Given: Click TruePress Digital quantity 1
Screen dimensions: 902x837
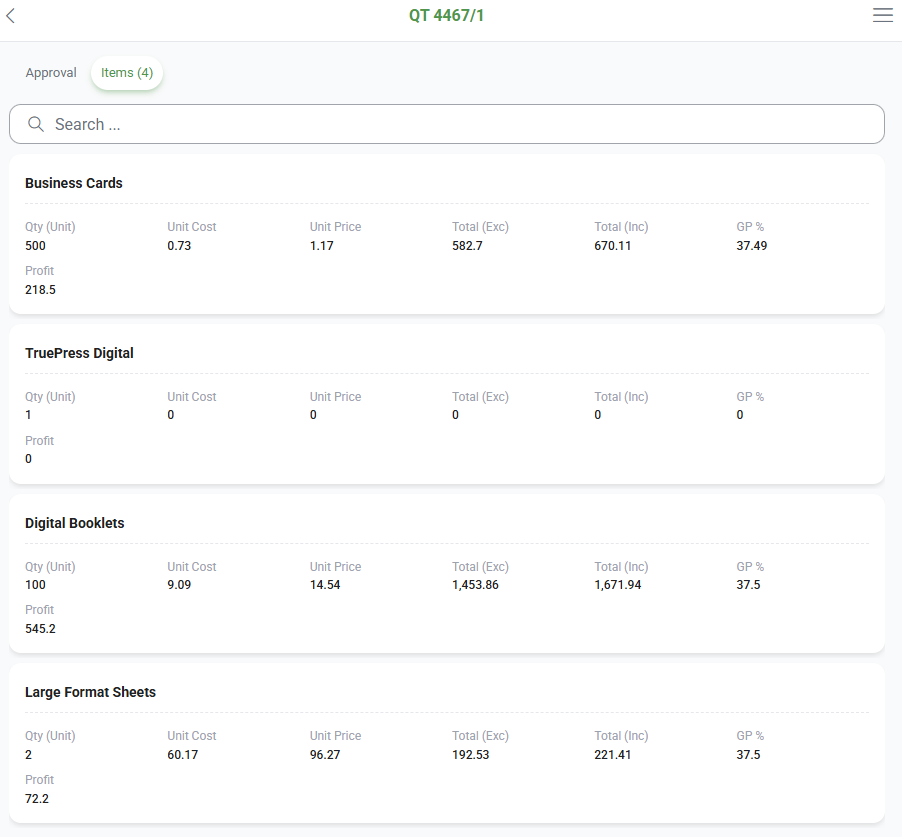Looking at the screenshot, I should [x=28, y=415].
